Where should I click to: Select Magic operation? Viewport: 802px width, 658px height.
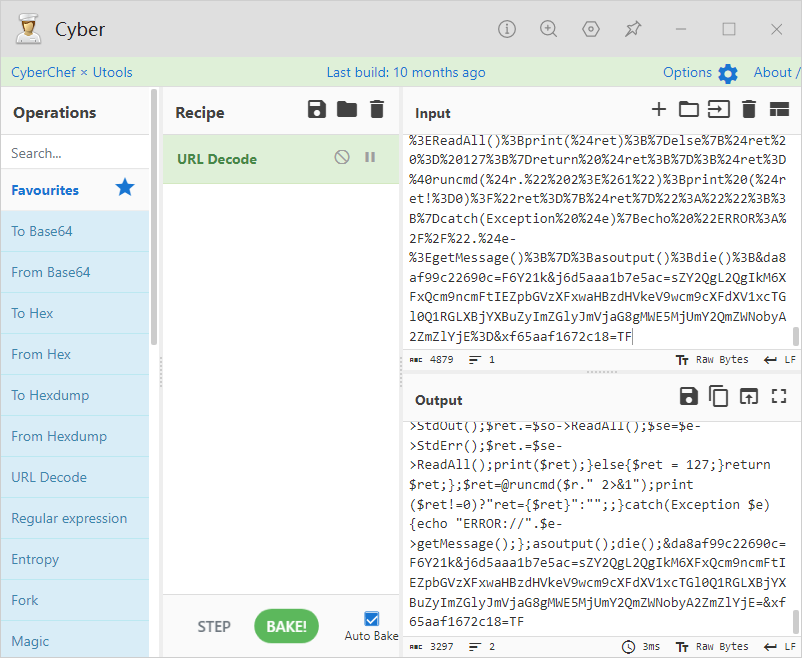pyautogui.click(x=75, y=640)
